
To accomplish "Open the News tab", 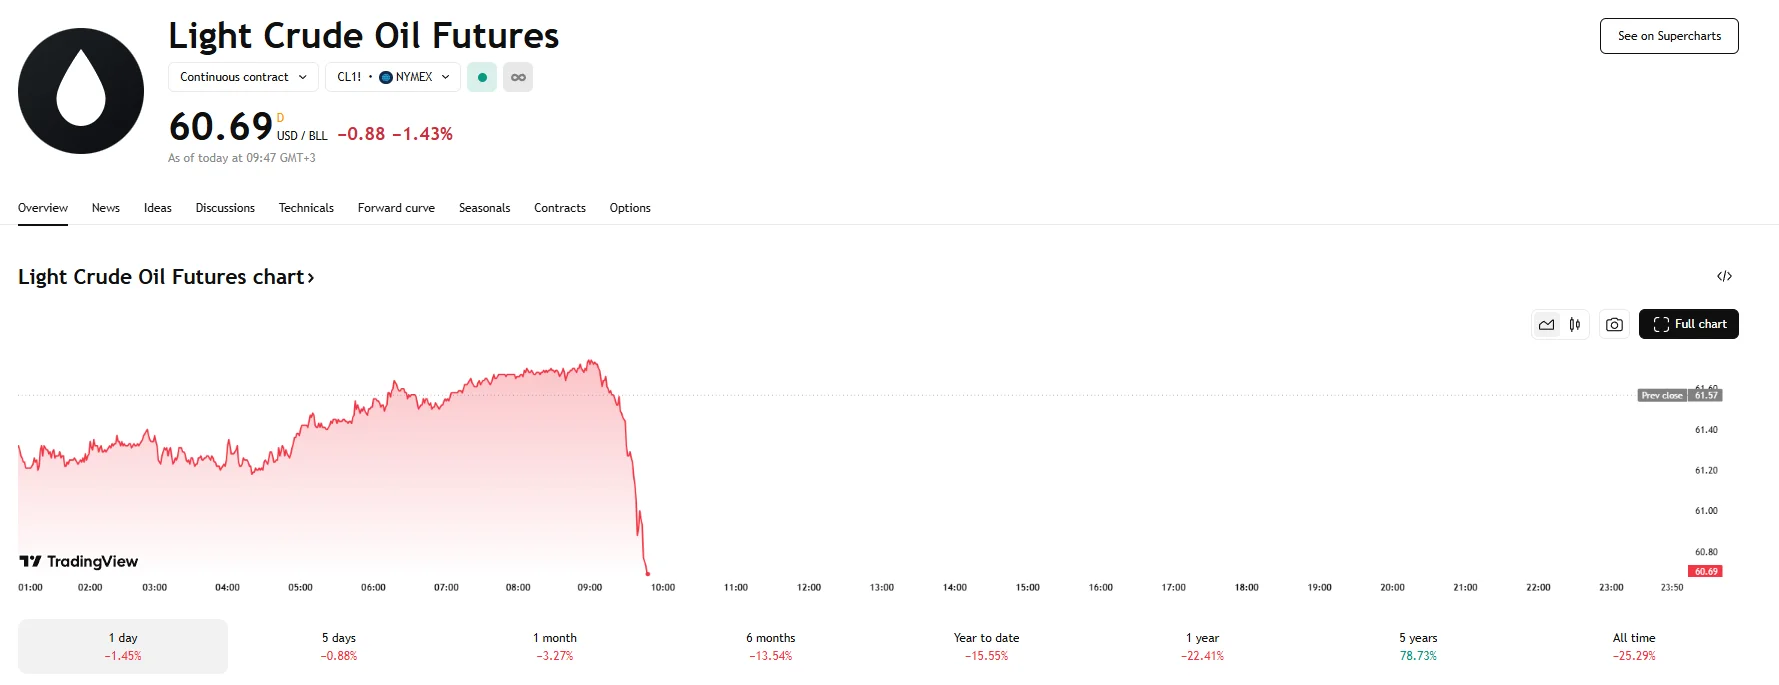I will pyautogui.click(x=105, y=208).
